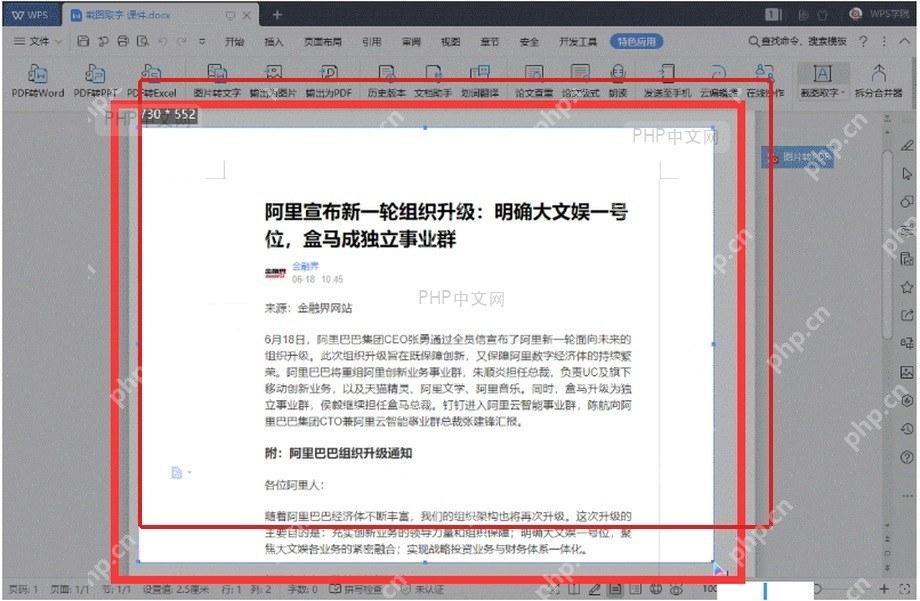The height and width of the screenshot is (601, 920).
Task: Click the share icon in right sidebar
Action: 907,315
